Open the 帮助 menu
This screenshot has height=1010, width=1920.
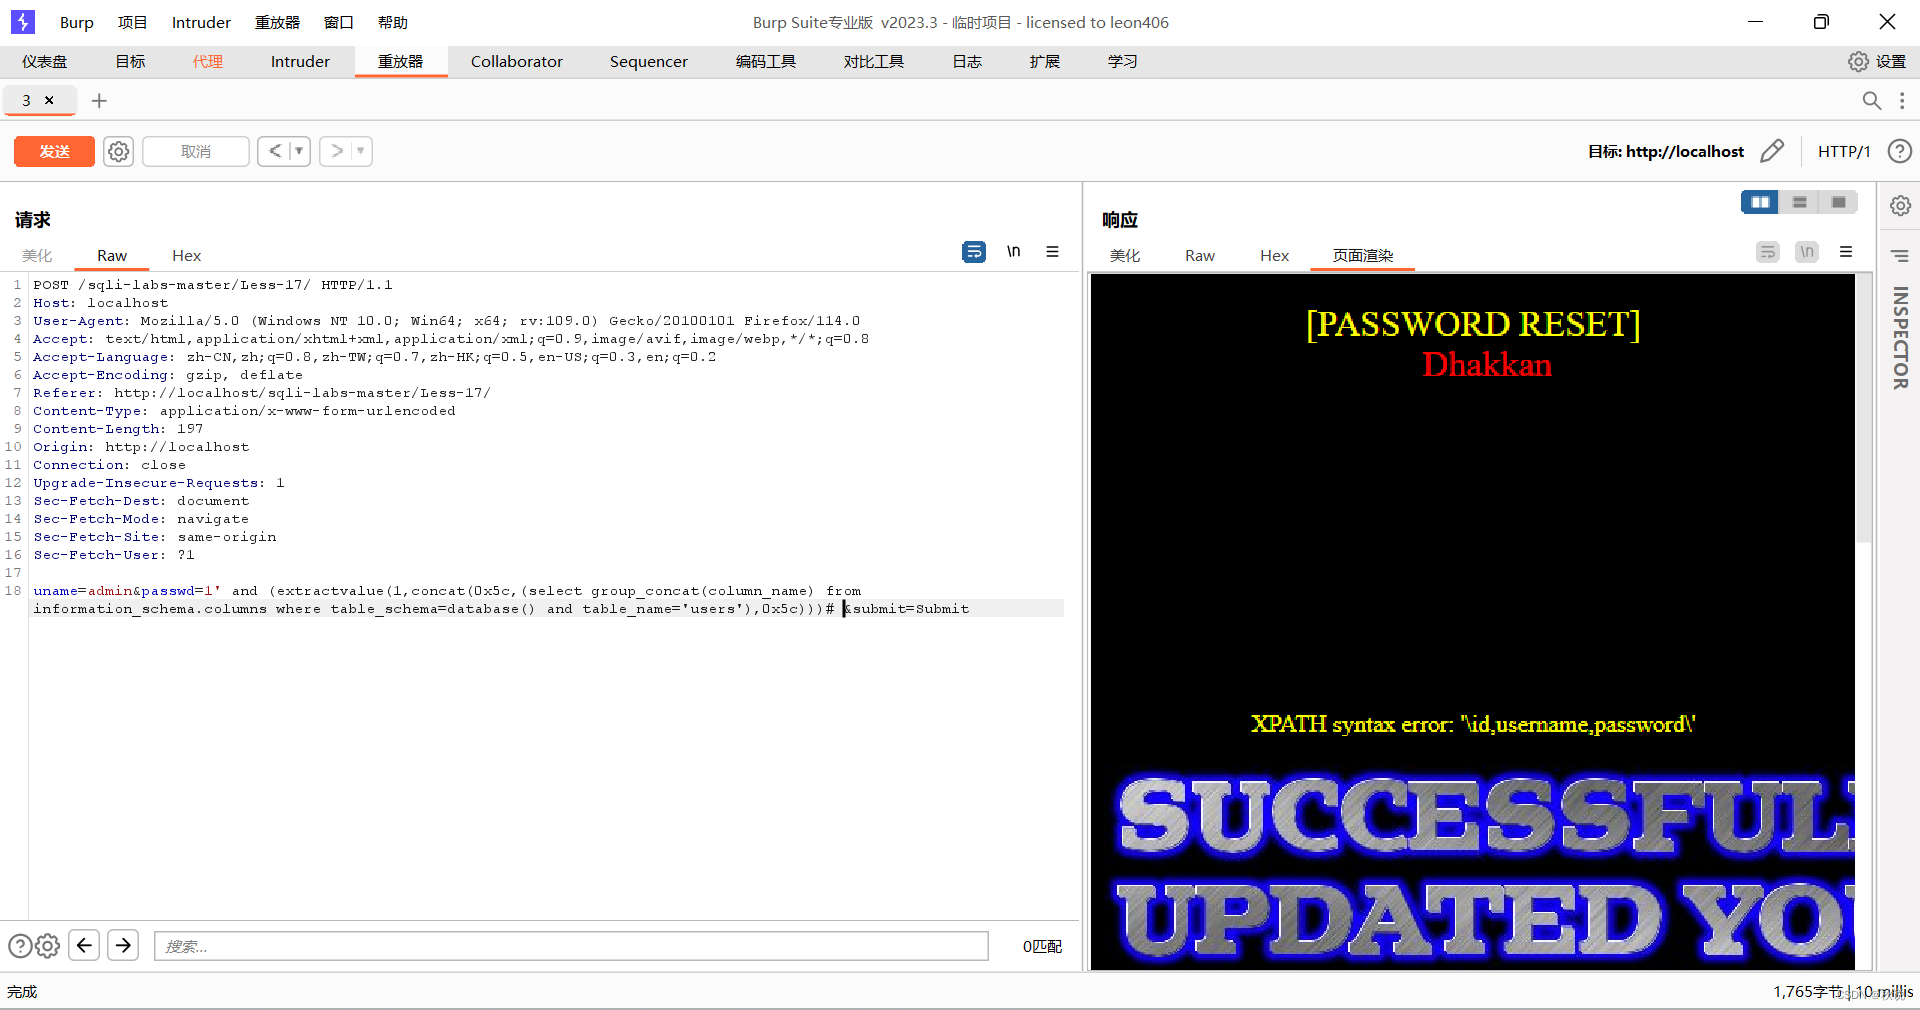[x=393, y=22]
